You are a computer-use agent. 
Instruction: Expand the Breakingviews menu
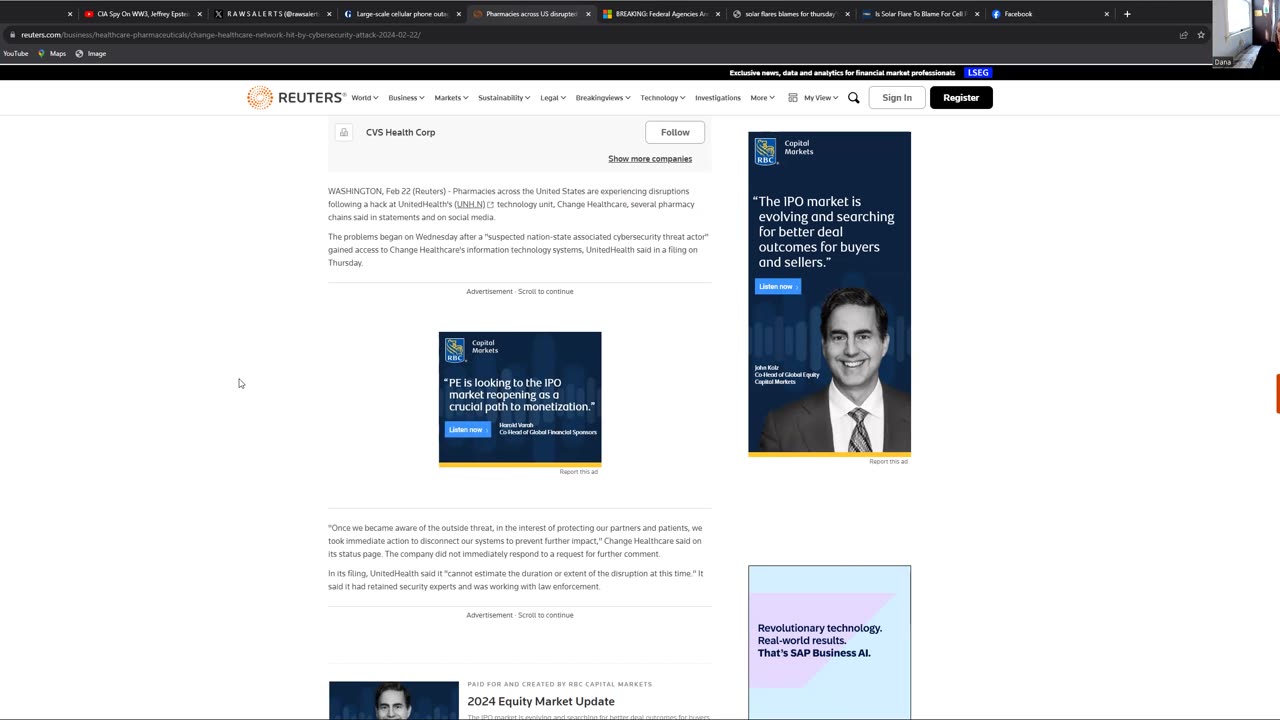click(603, 98)
